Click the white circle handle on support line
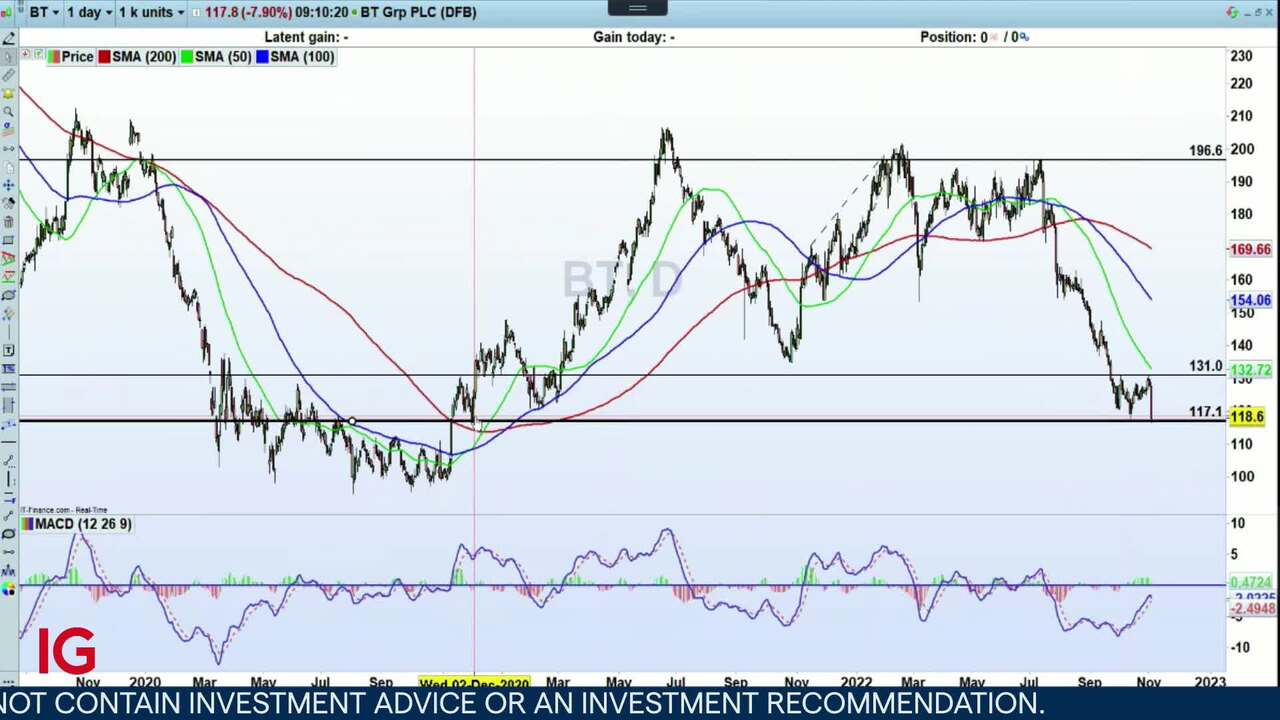1280x720 pixels. (352, 421)
